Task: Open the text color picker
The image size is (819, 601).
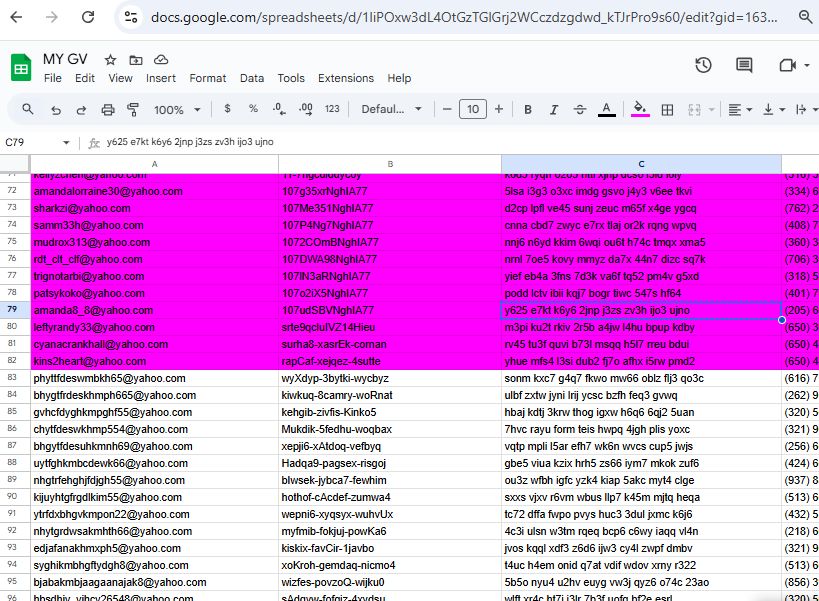Action: (606, 109)
